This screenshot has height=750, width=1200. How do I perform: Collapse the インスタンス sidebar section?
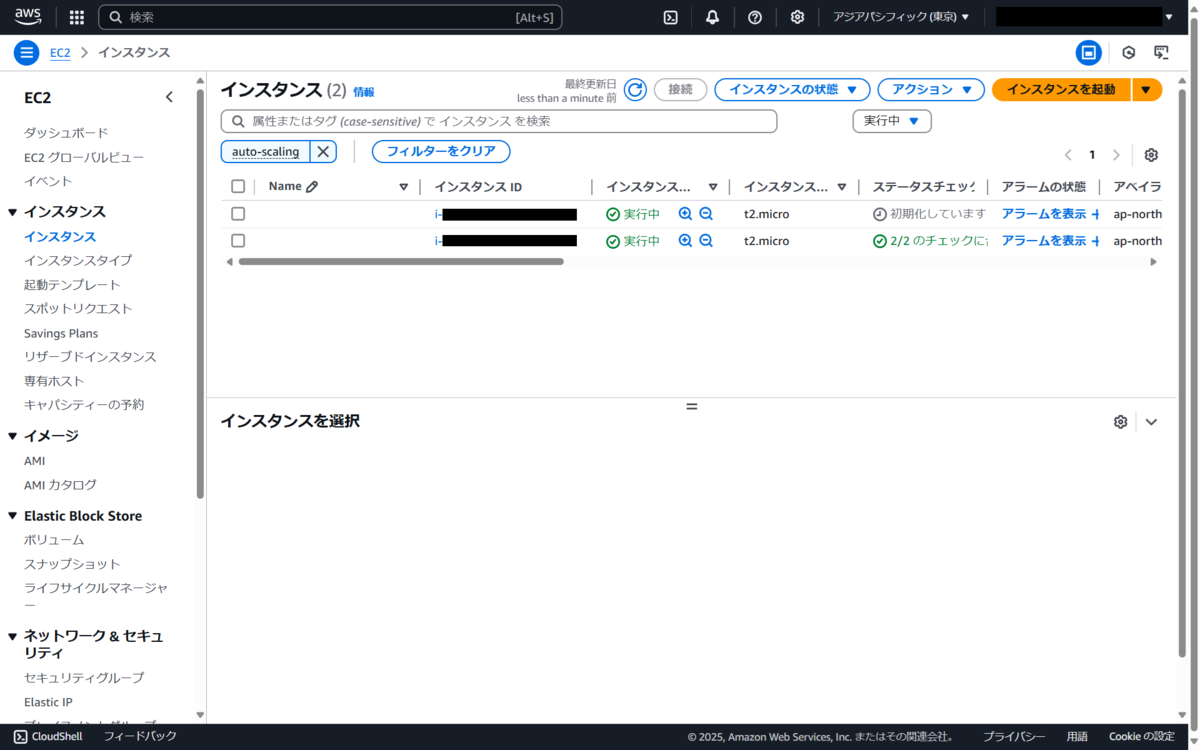pos(13,212)
